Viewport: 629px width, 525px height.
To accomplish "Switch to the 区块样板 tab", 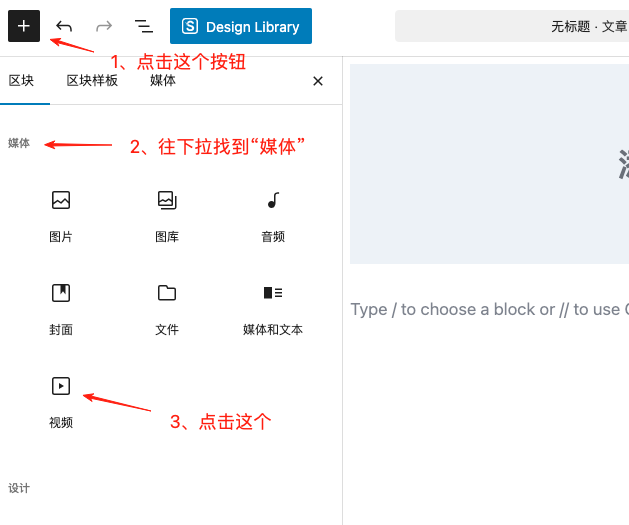I will click(x=92, y=81).
